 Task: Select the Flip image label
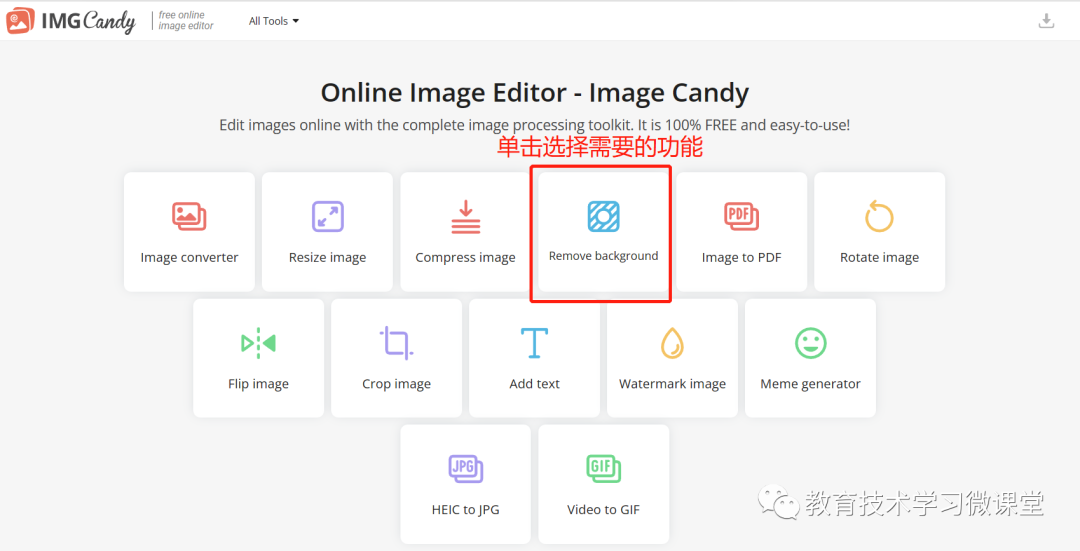click(258, 384)
